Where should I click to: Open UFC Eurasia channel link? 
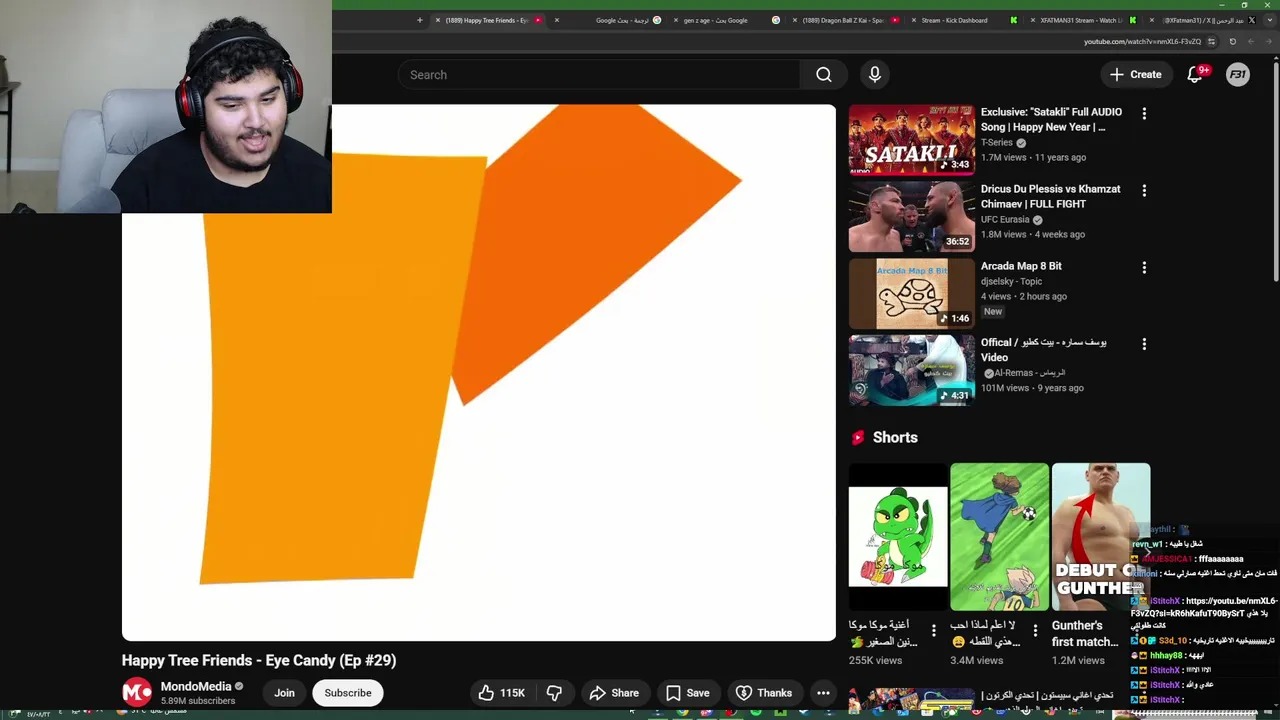click(1005, 220)
